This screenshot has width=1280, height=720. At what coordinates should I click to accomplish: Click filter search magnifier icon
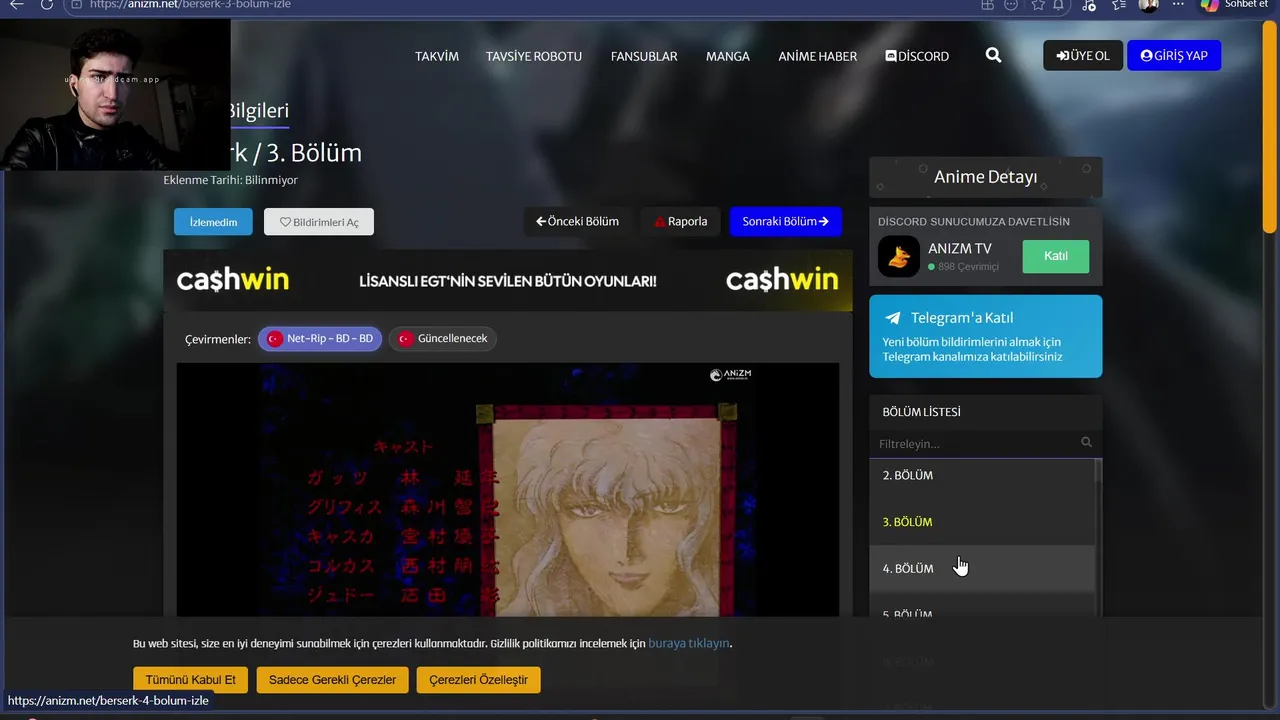[x=1086, y=442]
